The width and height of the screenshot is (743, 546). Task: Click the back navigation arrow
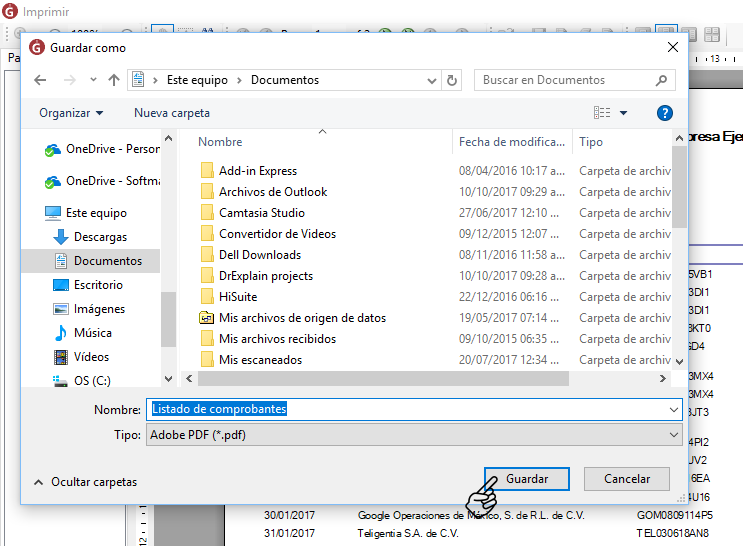click(40, 80)
